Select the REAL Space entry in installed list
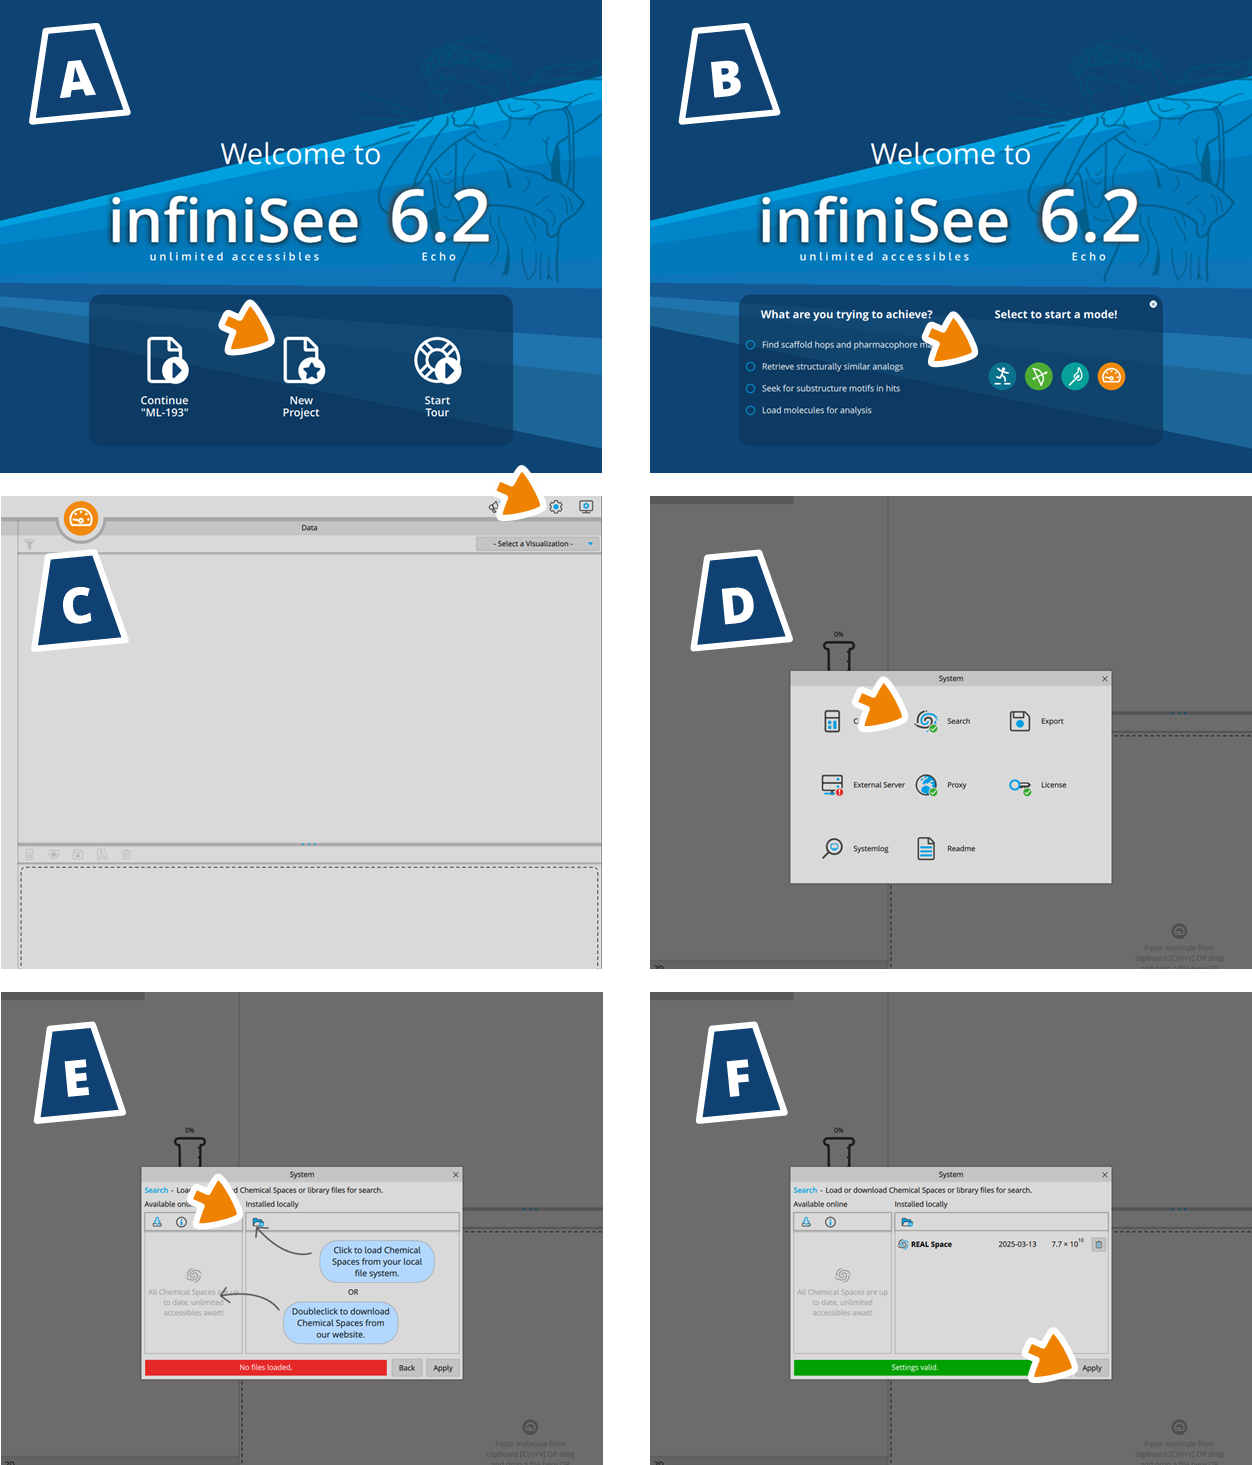 1001,1245
